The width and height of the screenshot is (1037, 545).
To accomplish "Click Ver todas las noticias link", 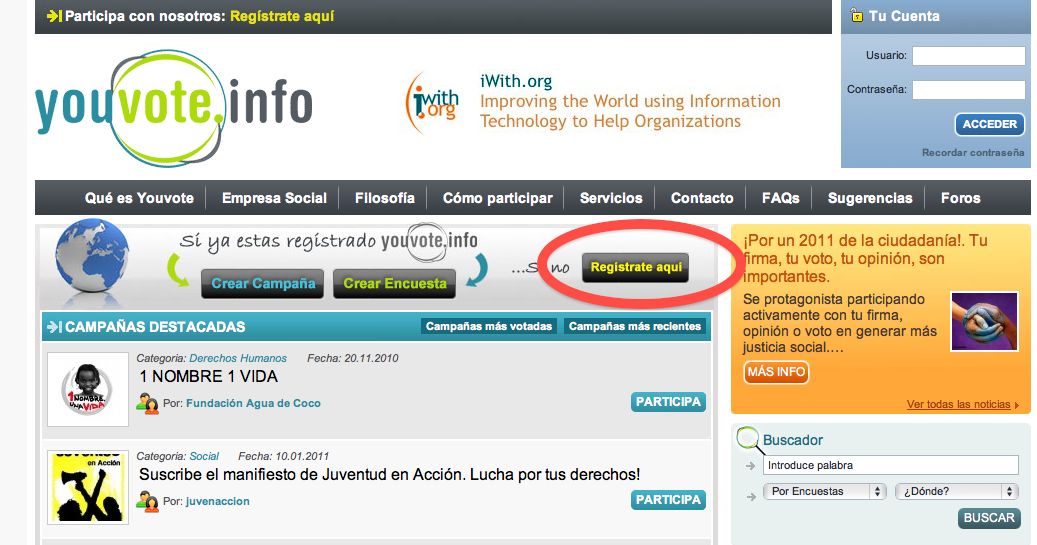I will point(958,404).
